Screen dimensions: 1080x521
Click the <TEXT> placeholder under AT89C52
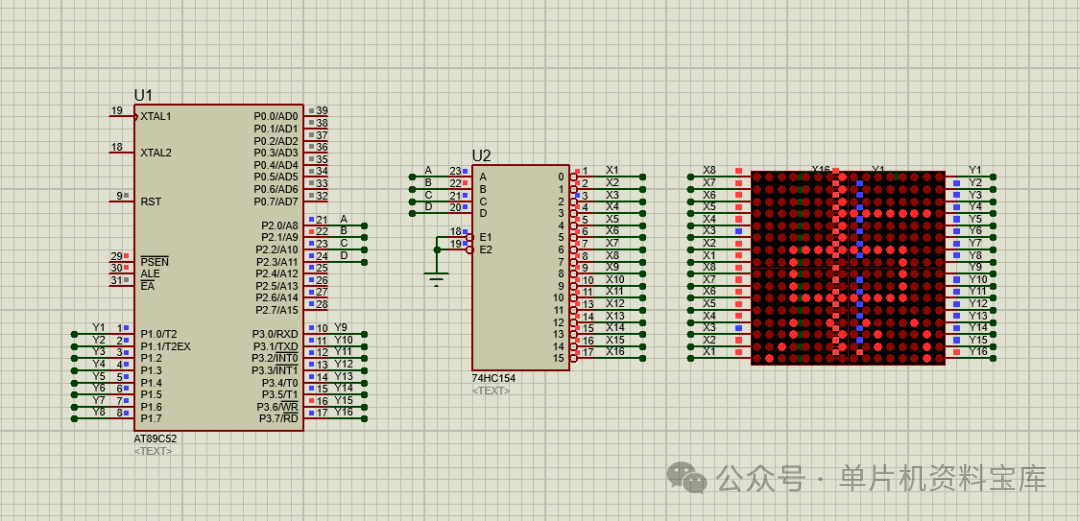pos(153,451)
